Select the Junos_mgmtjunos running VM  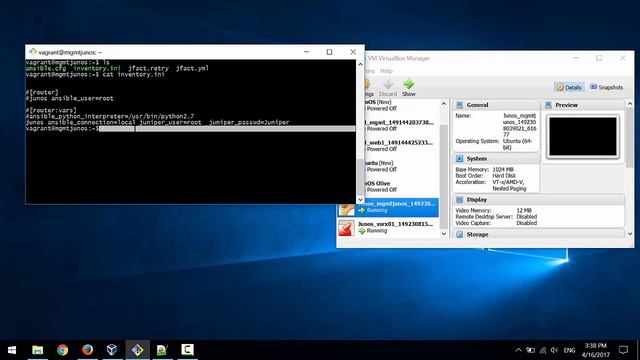tap(388, 207)
